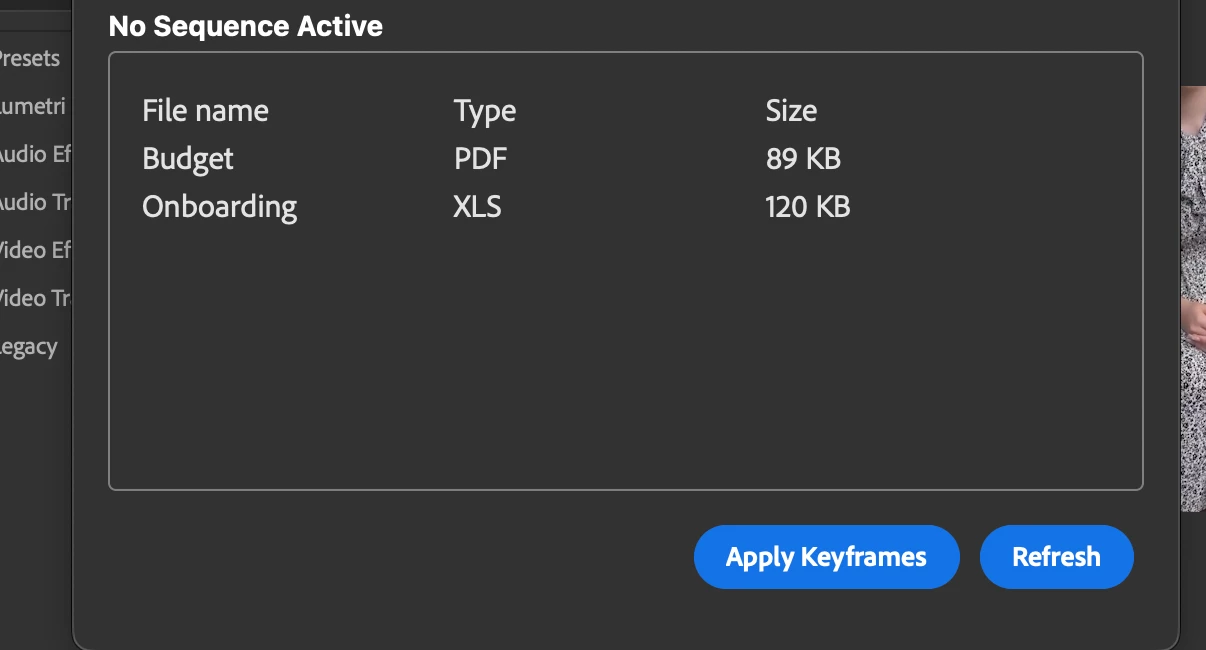Viewport: 1206px width, 650px height.
Task: Click the Refresh button
Action: [x=1056, y=557]
